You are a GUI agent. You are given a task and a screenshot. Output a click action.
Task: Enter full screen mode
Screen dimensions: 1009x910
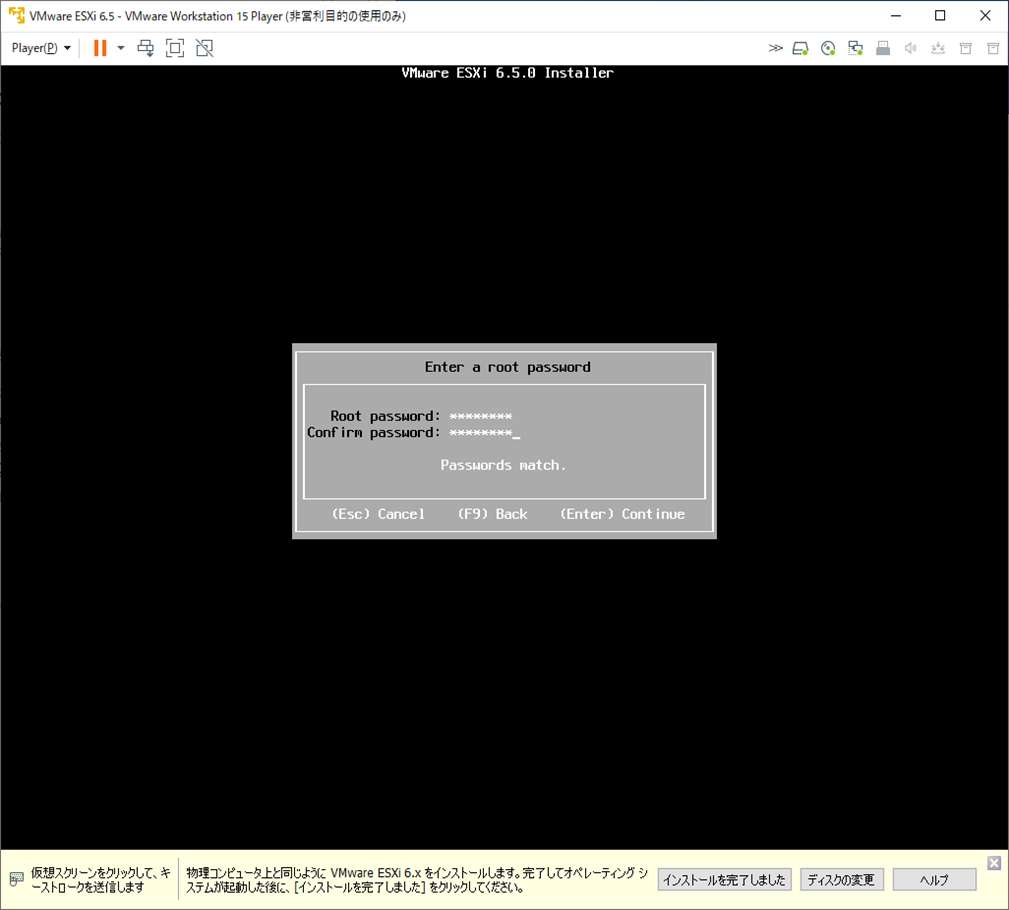tap(175, 48)
